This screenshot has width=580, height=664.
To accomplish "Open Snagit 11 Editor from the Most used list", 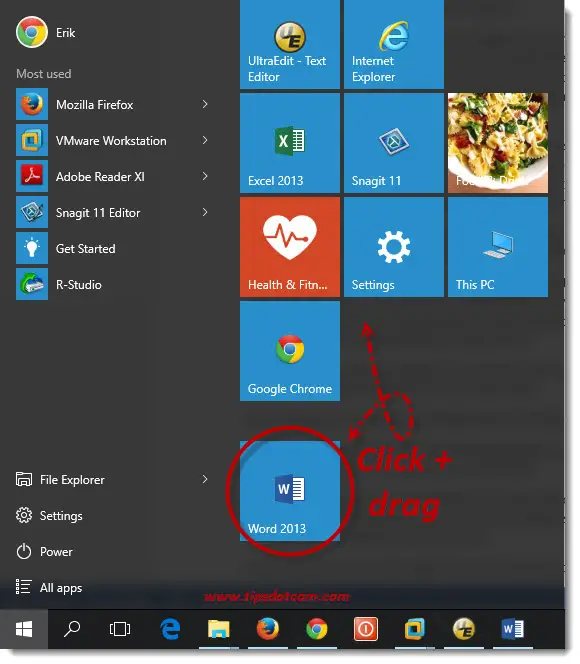I will 114,212.
